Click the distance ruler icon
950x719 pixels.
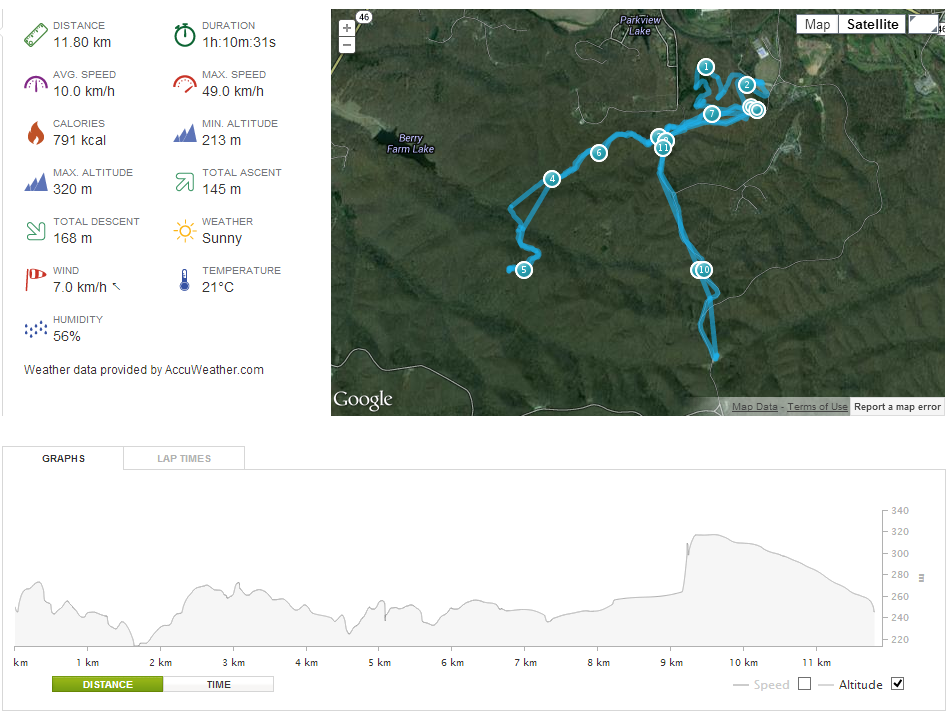pos(36,35)
